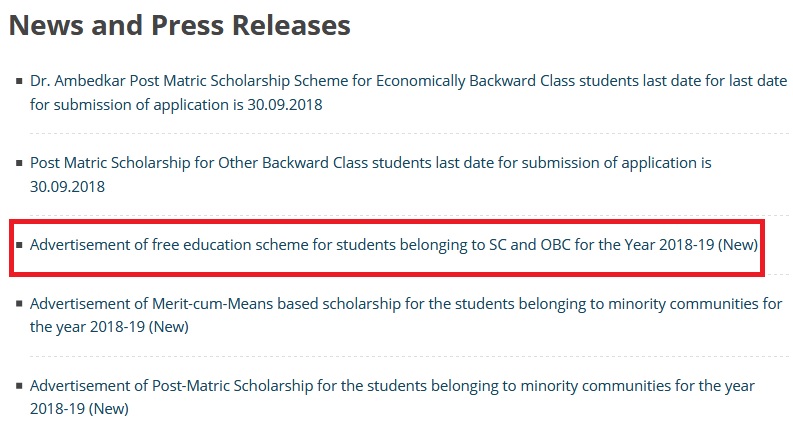Open the Merit-cum-Means based scholarship advertisement
The width and height of the screenshot is (793, 423).
pos(300,301)
